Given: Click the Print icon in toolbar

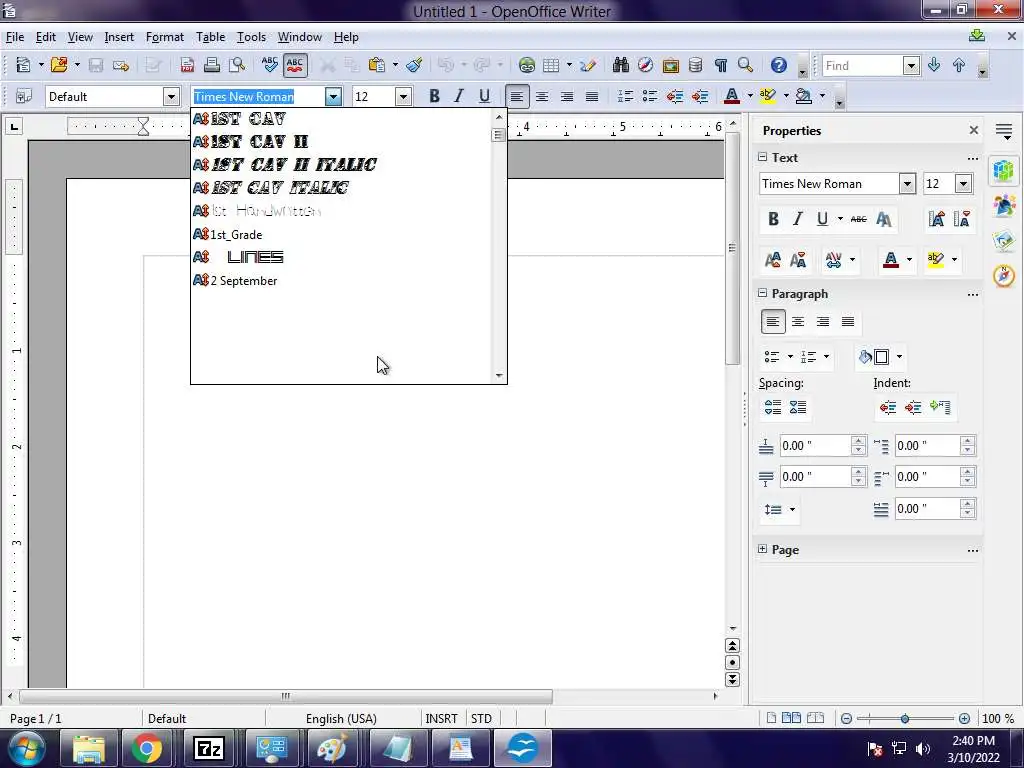Looking at the screenshot, I should pyautogui.click(x=212, y=65).
